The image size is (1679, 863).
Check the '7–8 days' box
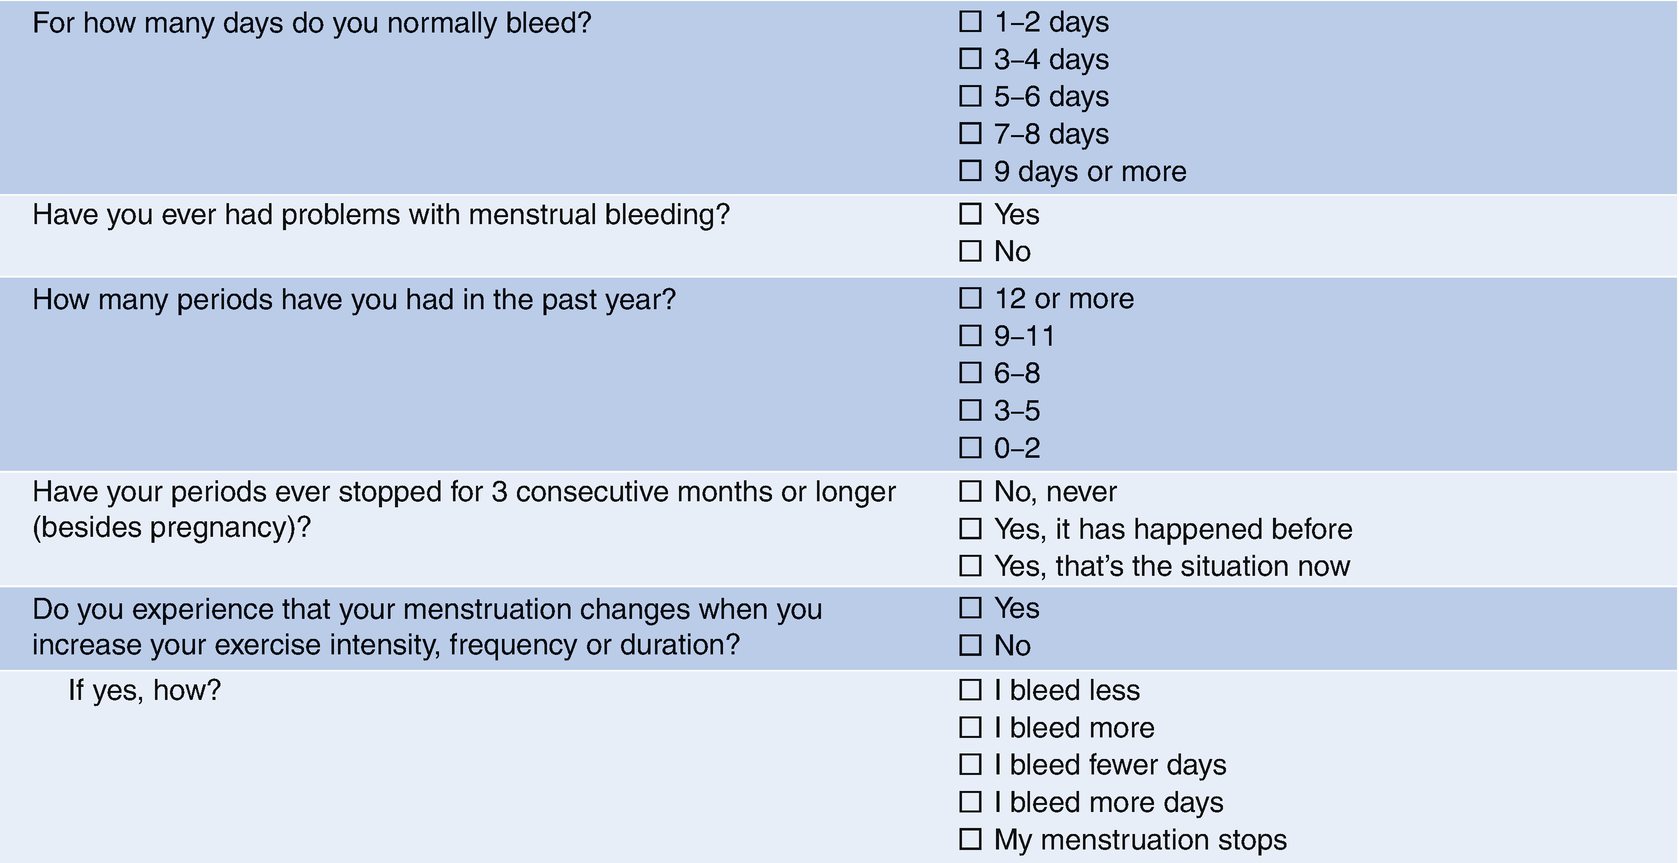point(970,133)
